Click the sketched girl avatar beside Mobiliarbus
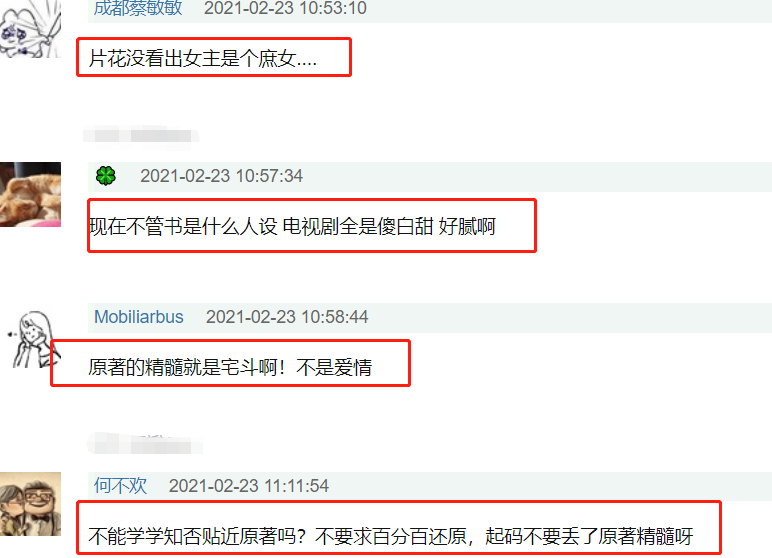772x558 pixels. 31,340
